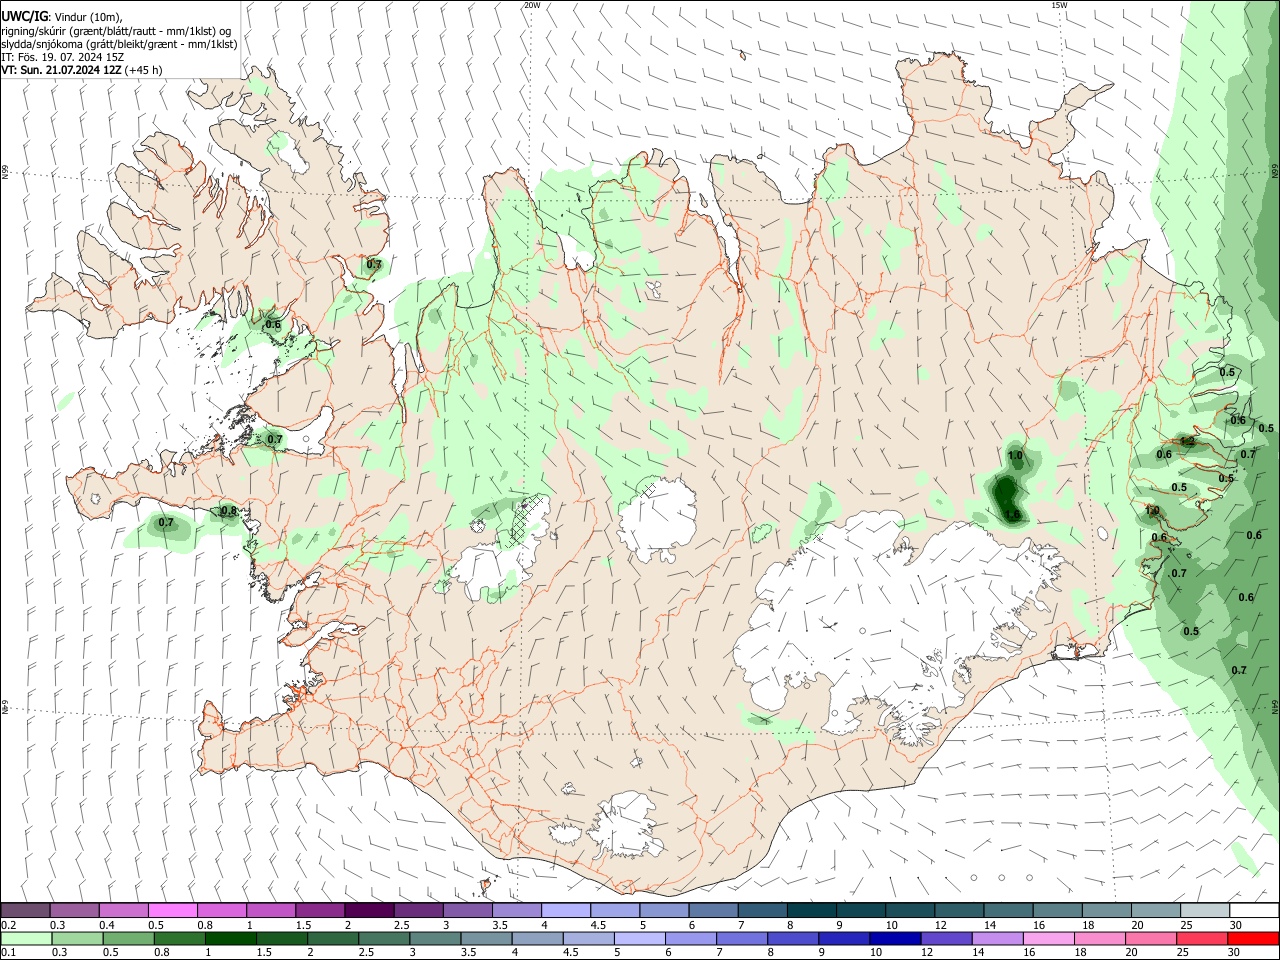Click the 8 blue swatch in lower legend
Viewport: 1280px width, 960px height.
(x=793, y=938)
